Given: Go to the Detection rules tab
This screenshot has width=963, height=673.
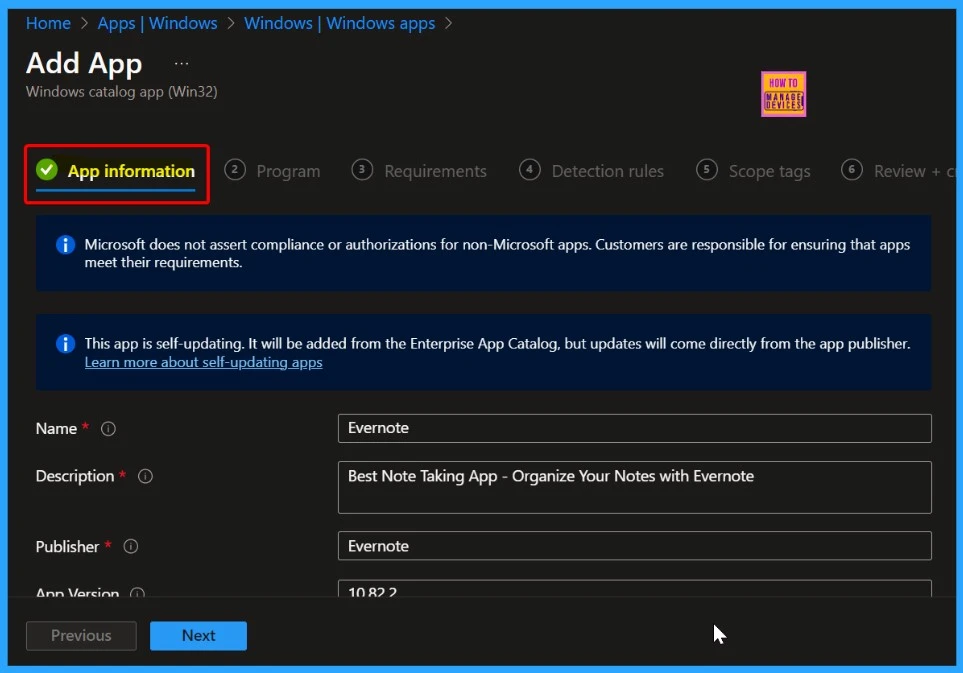Looking at the screenshot, I should [x=591, y=171].
